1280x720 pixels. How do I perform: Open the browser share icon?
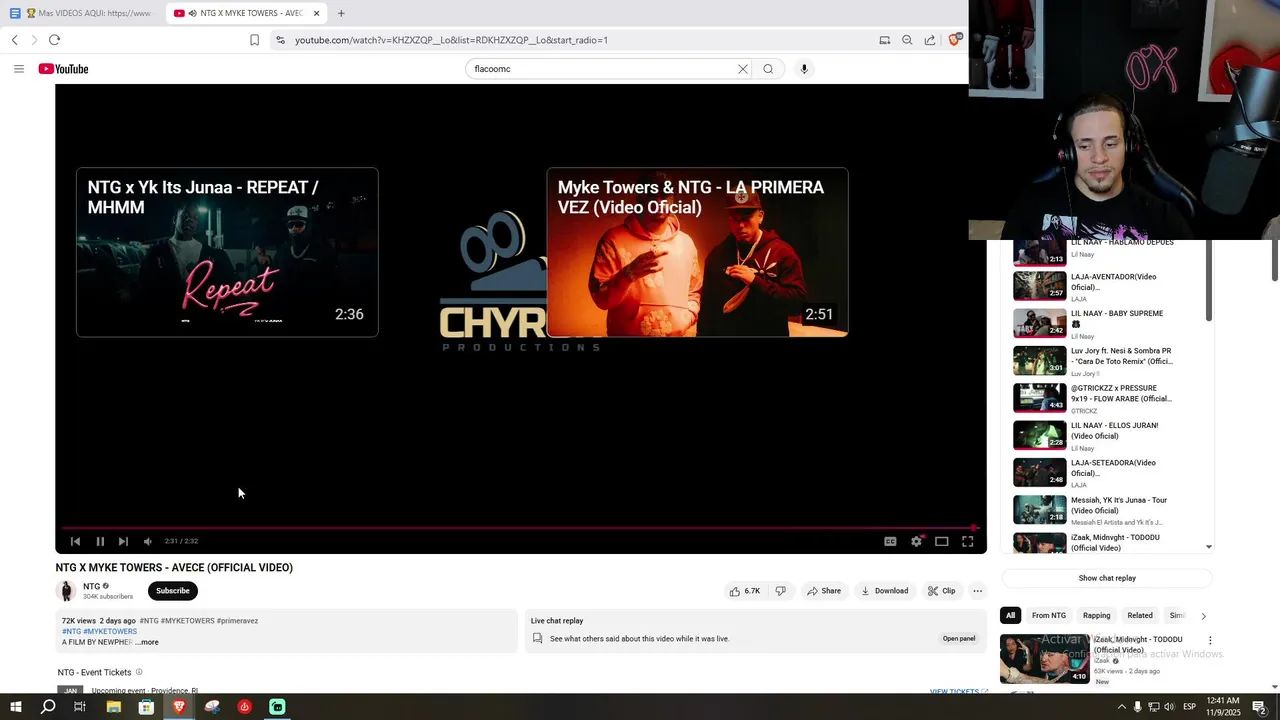point(930,40)
